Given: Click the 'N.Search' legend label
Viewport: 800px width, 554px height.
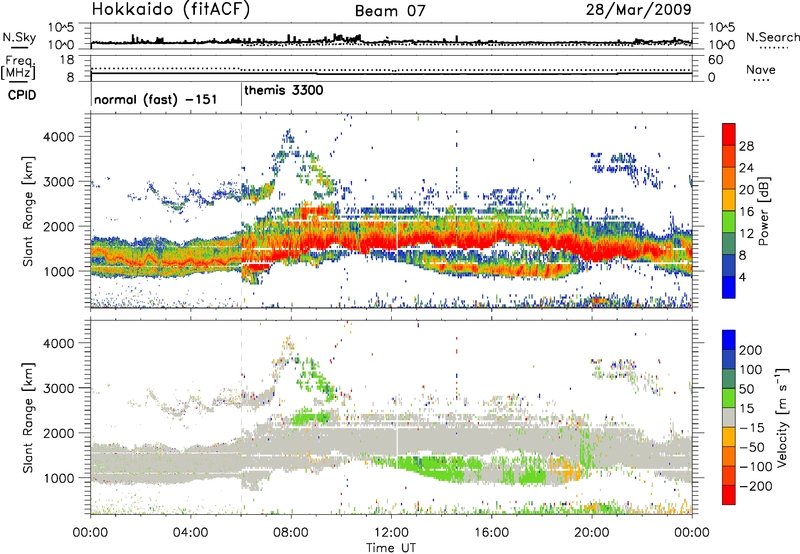Looking at the screenshot, I should [772, 37].
